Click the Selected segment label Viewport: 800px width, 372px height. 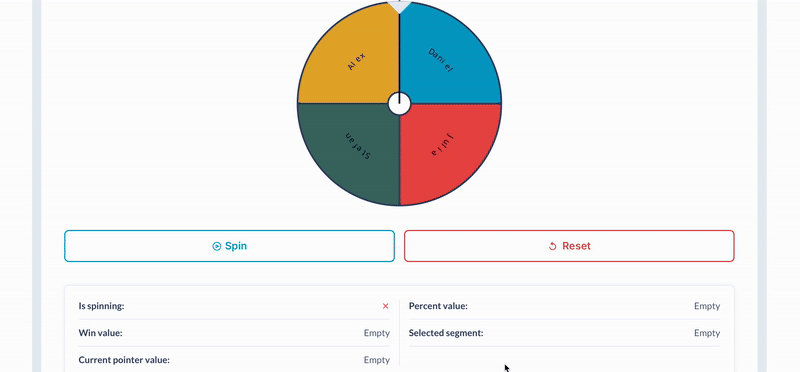pyautogui.click(x=446, y=333)
